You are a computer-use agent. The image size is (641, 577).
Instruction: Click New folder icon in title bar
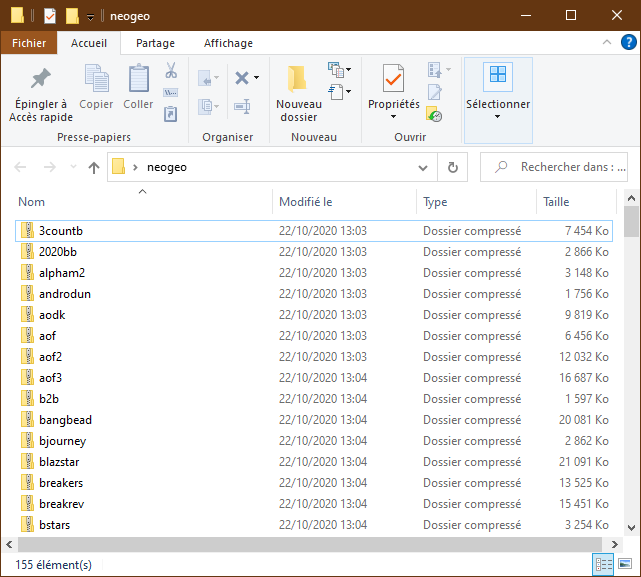point(72,16)
